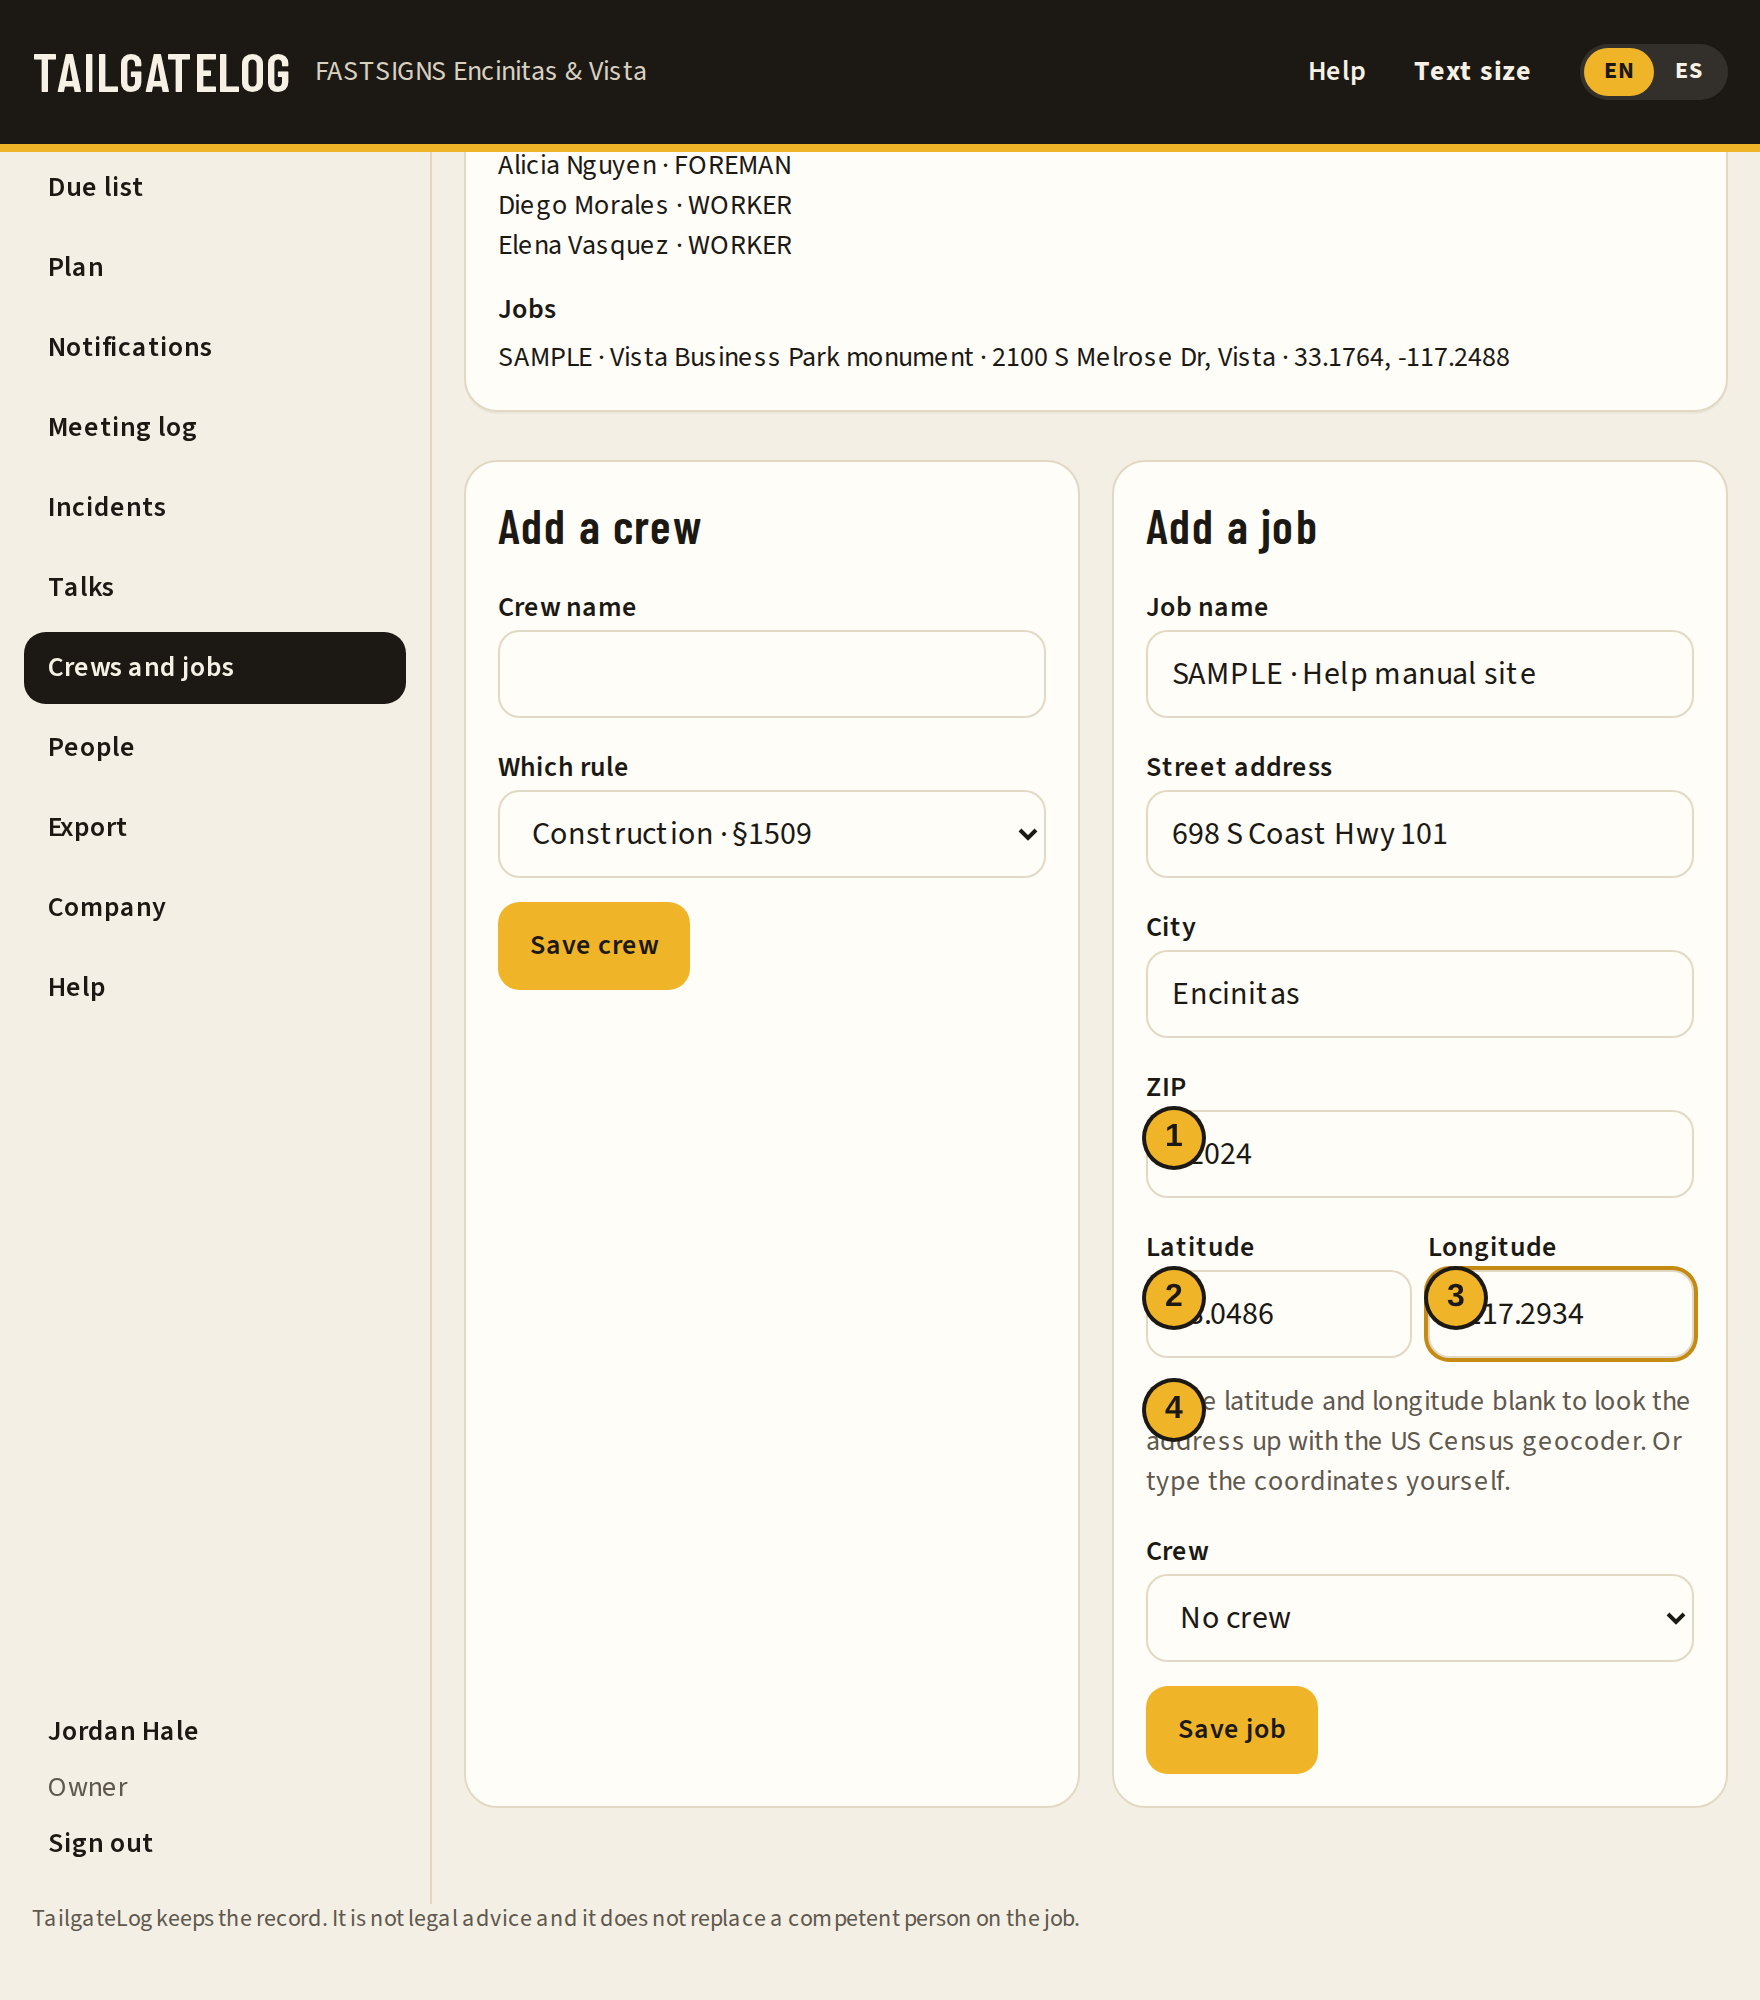Screen dimensions: 1760x2000
Task: Open Help in the sidebar
Action: (x=214, y=987)
